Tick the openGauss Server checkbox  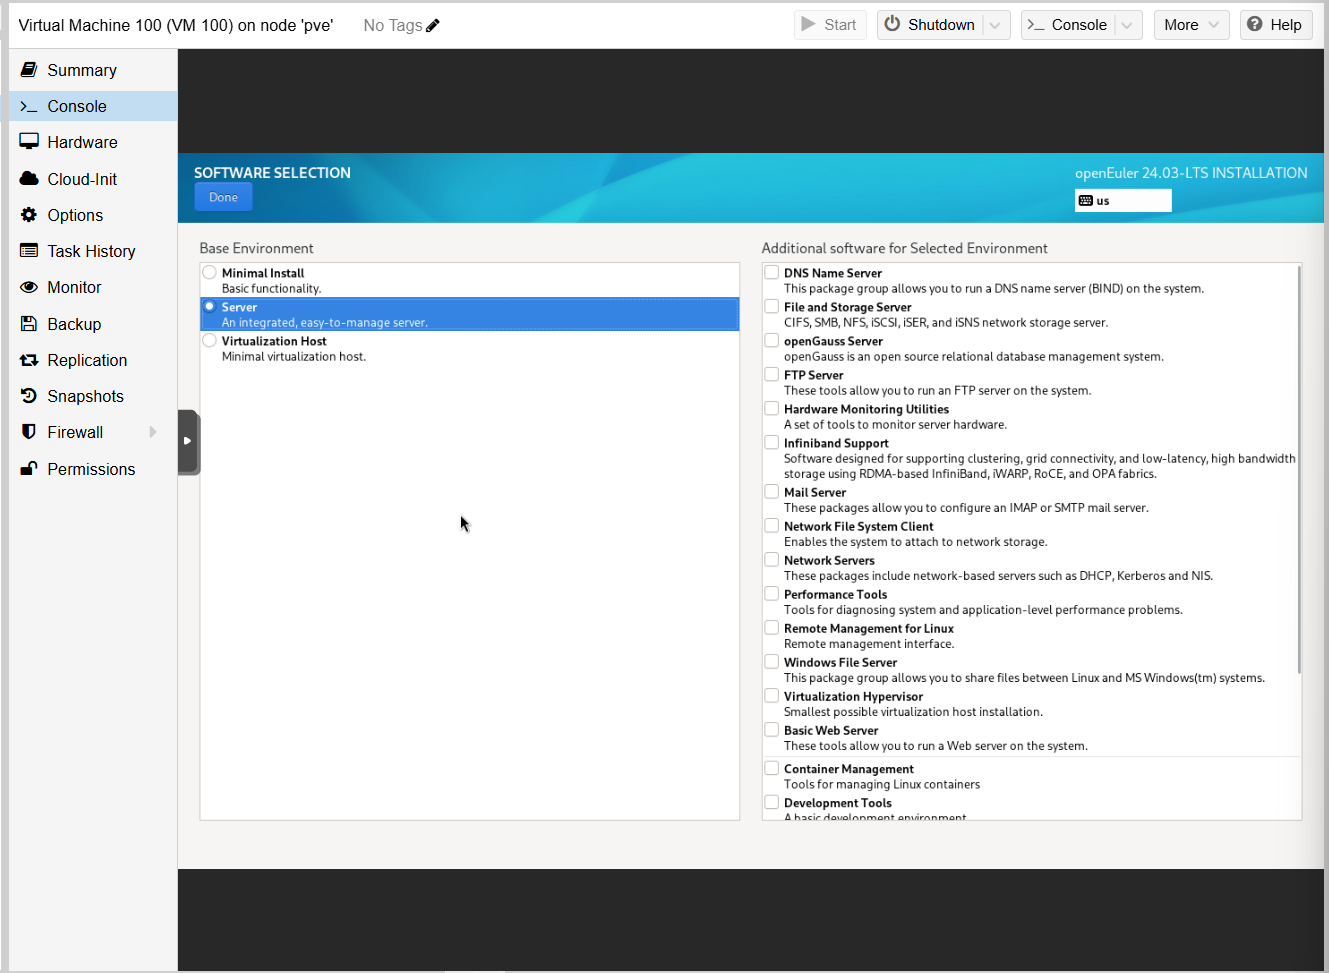pos(772,341)
